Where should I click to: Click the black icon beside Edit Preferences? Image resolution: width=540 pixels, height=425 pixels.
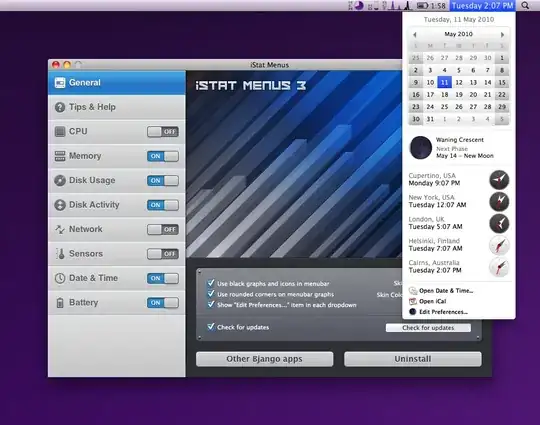[x=413, y=312]
